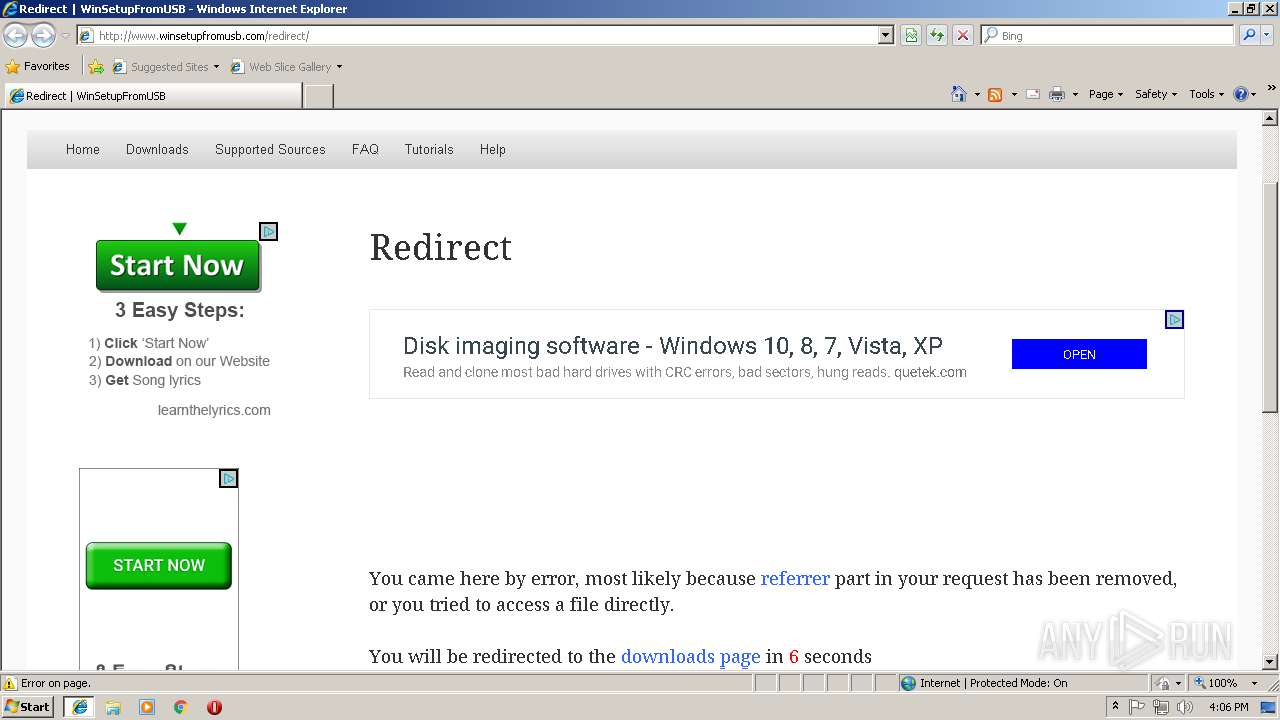Image resolution: width=1280 pixels, height=720 pixels.
Task: Go forward with the browser Forward arrow
Action: click(x=43, y=35)
